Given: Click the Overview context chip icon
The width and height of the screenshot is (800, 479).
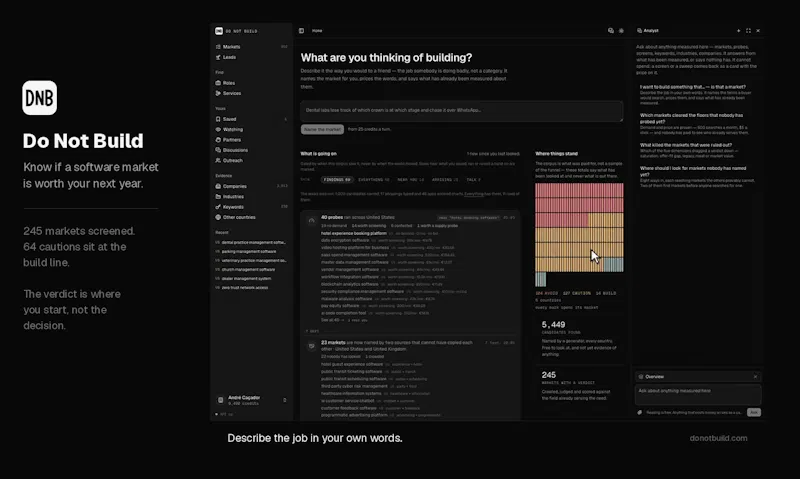Looking at the screenshot, I should click(641, 376).
